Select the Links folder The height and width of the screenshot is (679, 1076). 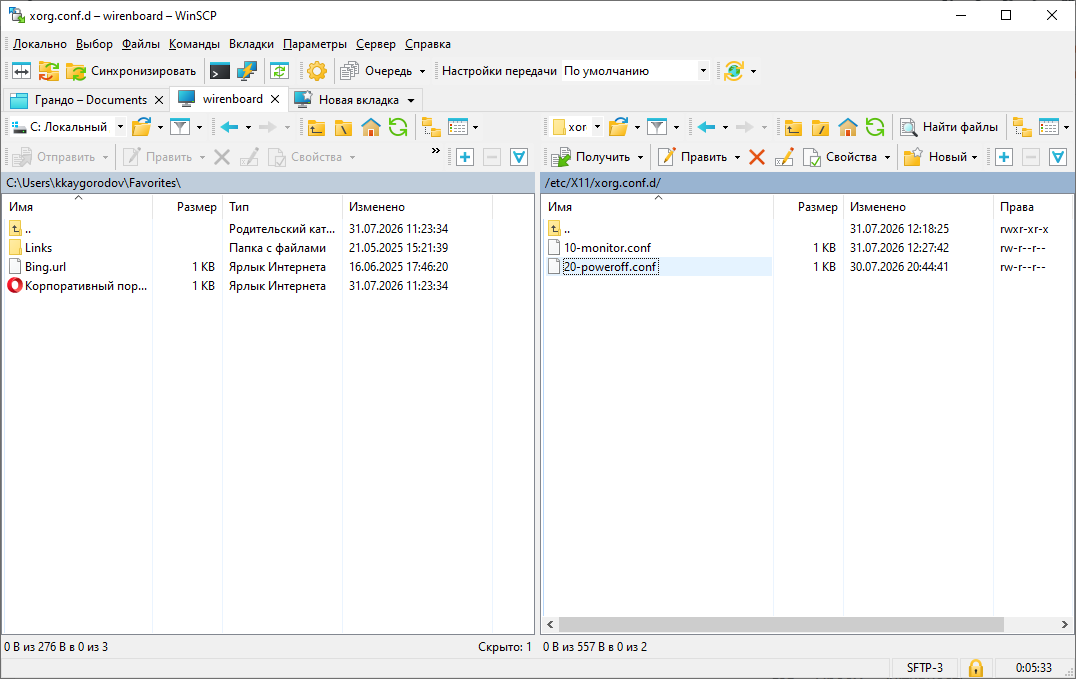(x=38, y=248)
